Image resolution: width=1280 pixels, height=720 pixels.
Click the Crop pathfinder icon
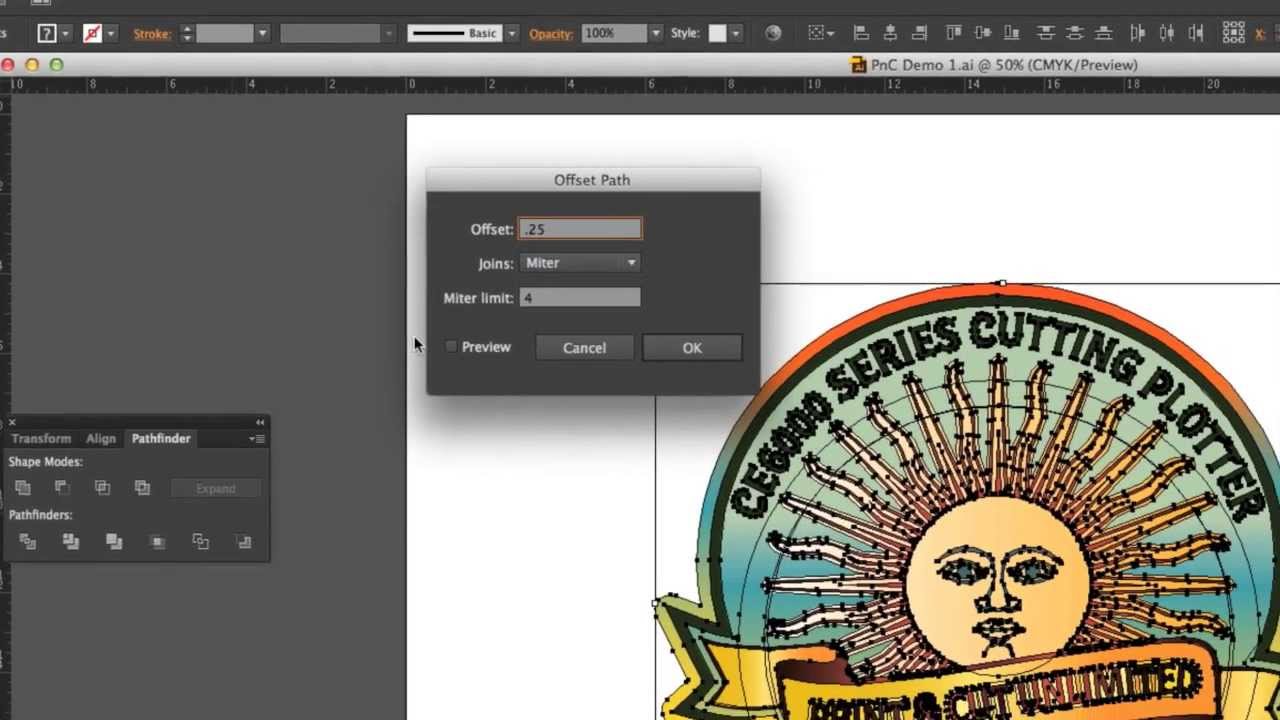click(x=157, y=541)
